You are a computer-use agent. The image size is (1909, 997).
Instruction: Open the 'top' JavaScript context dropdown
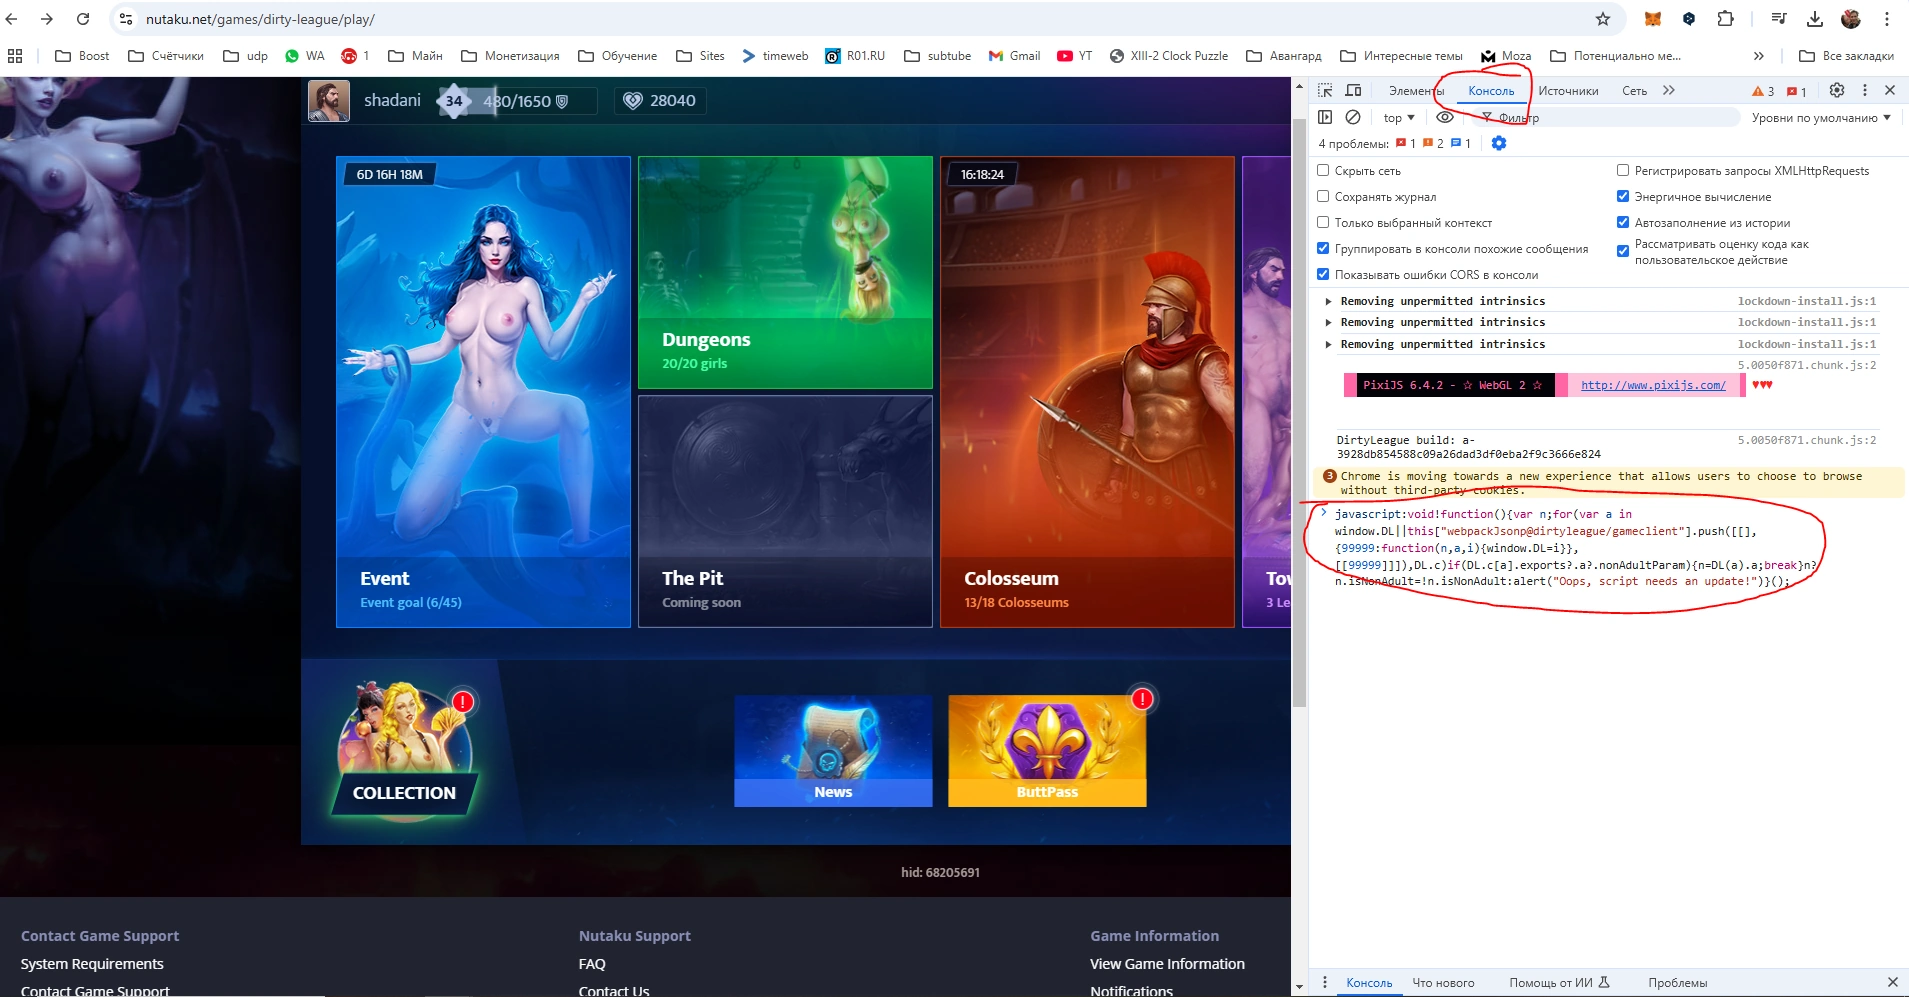pyautogui.click(x=1398, y=118)
